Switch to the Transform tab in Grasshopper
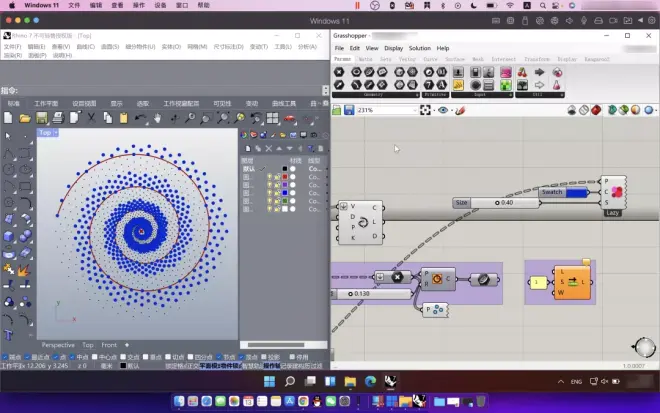 [537, 59]
